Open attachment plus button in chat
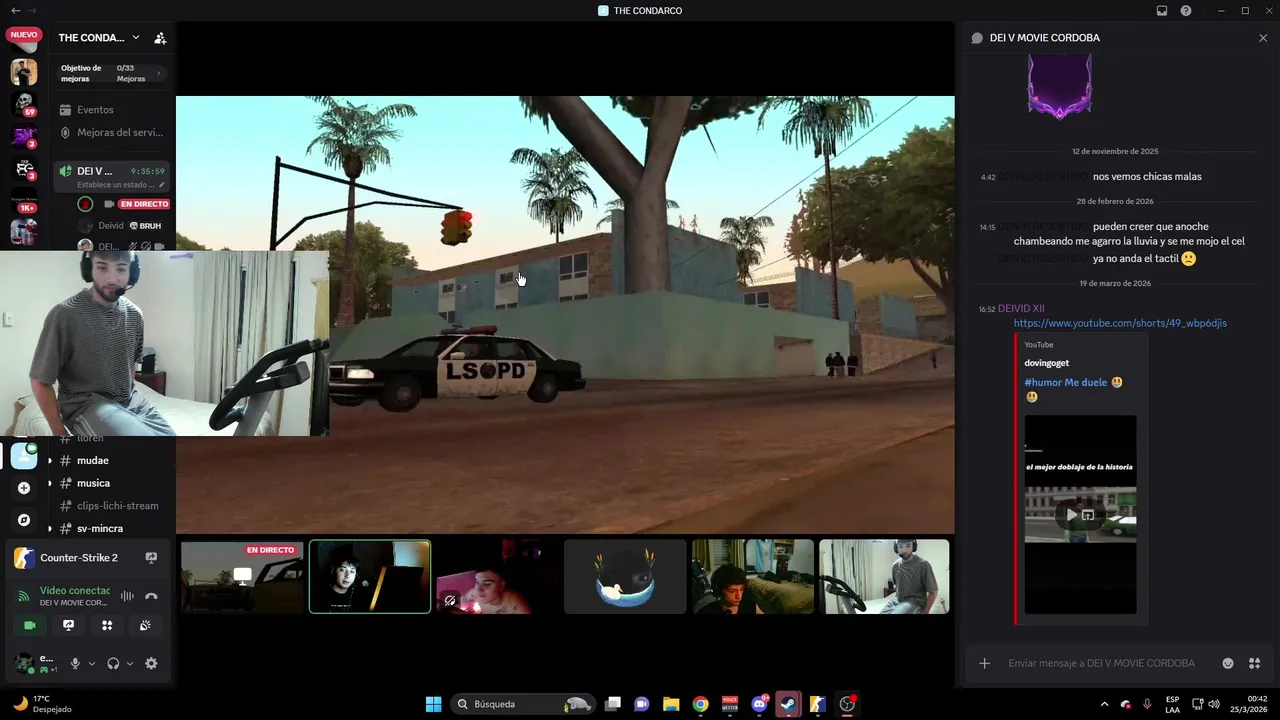Viewport: 1280px width, 720px height. pyautogui.click(x=984, y=663)
